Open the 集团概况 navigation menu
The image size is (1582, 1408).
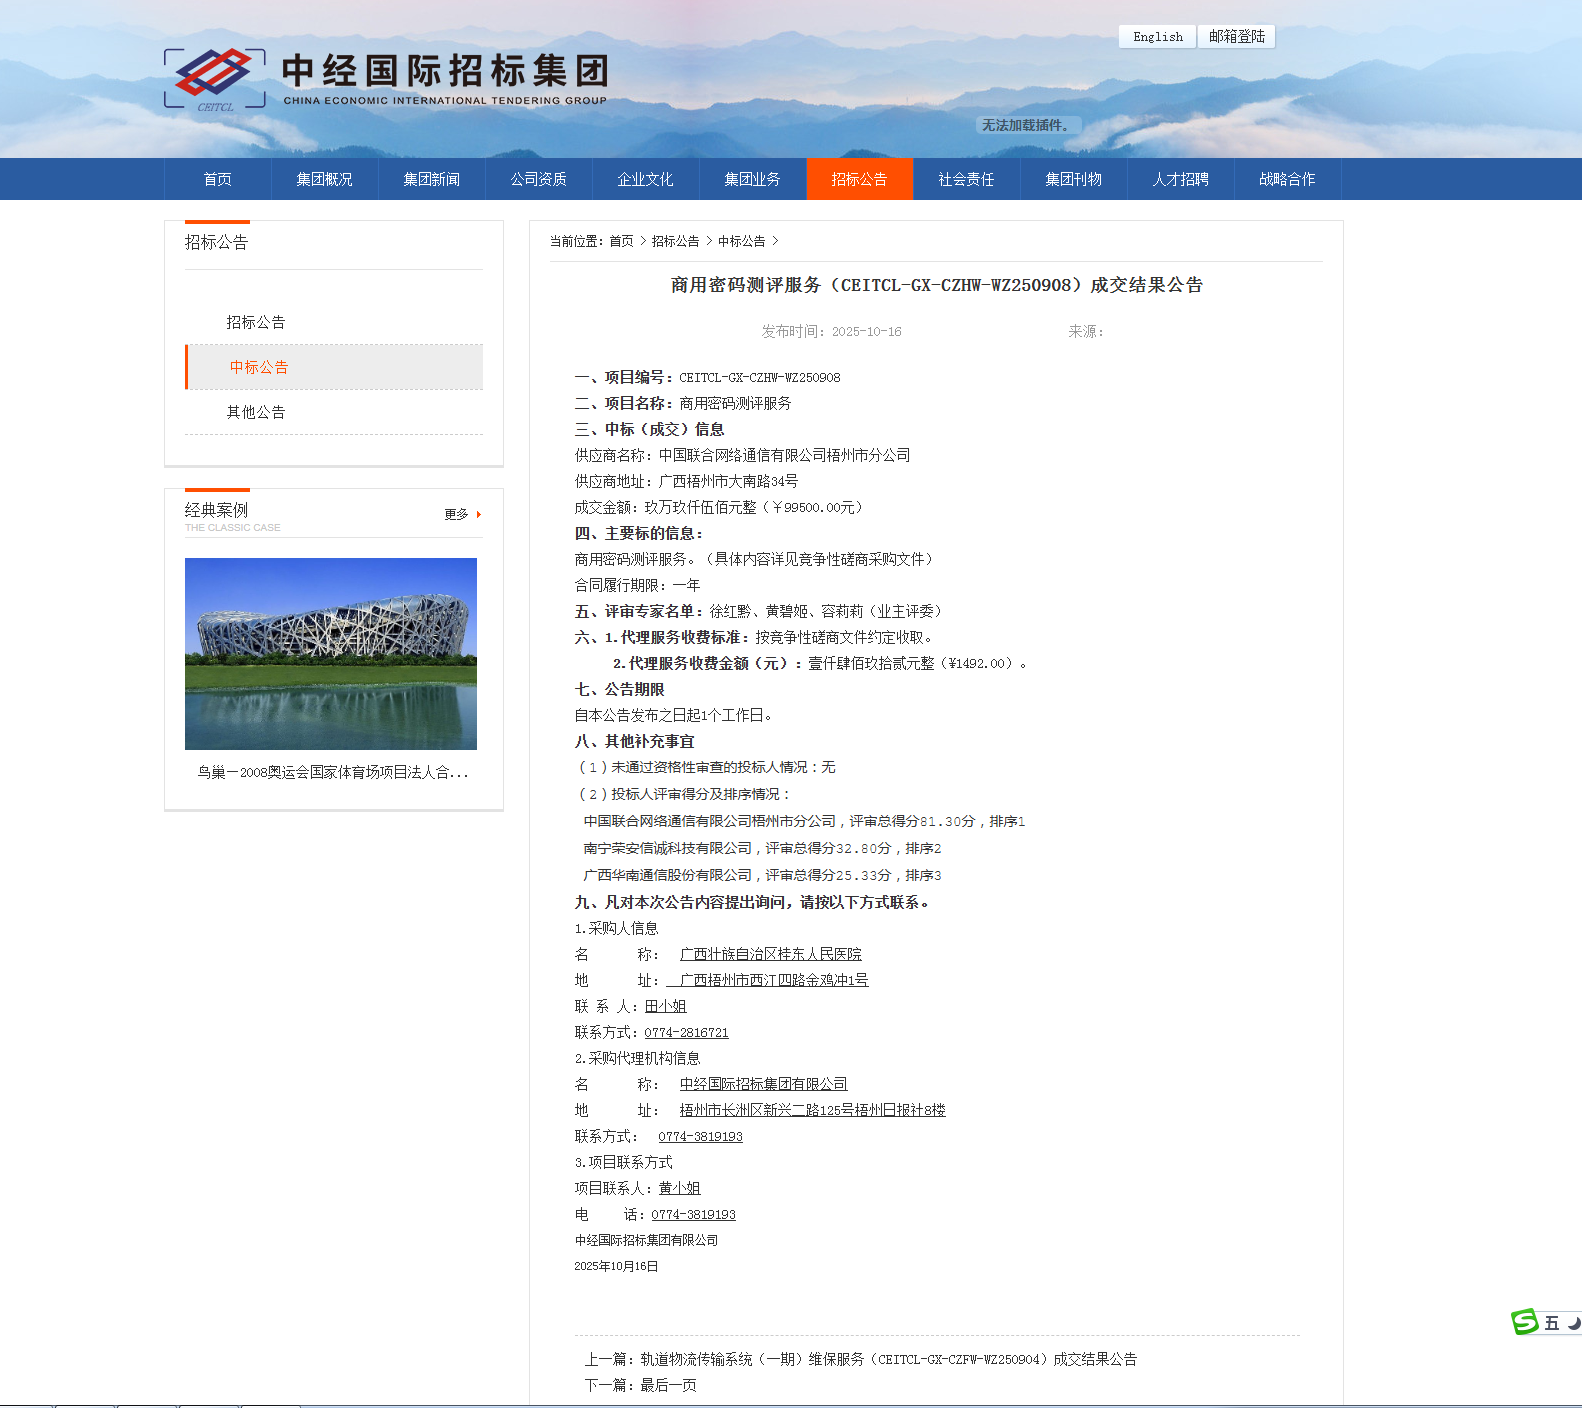click(x=324, y=179)
